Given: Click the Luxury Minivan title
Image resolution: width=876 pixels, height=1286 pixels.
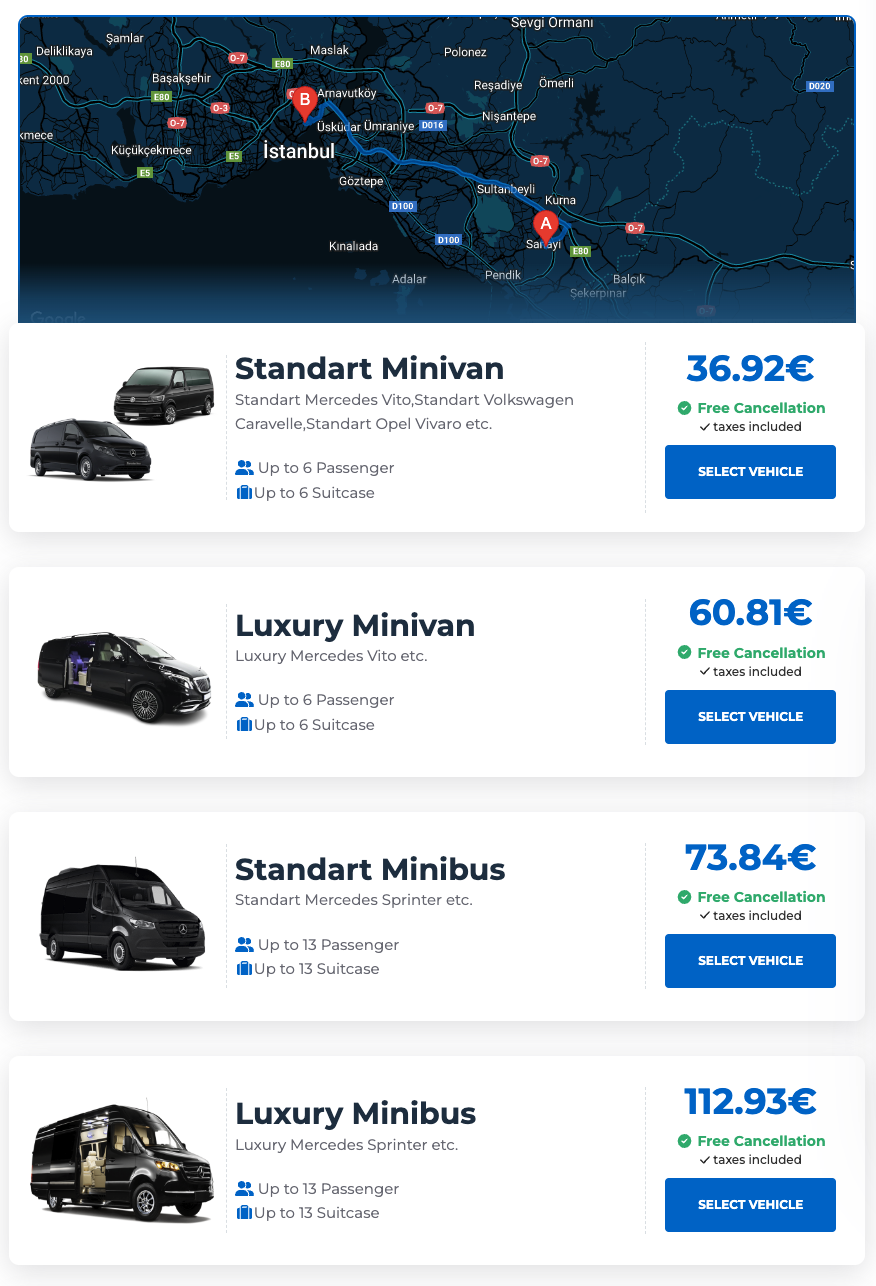Looking at the screenshot, I should click(354, 626).
